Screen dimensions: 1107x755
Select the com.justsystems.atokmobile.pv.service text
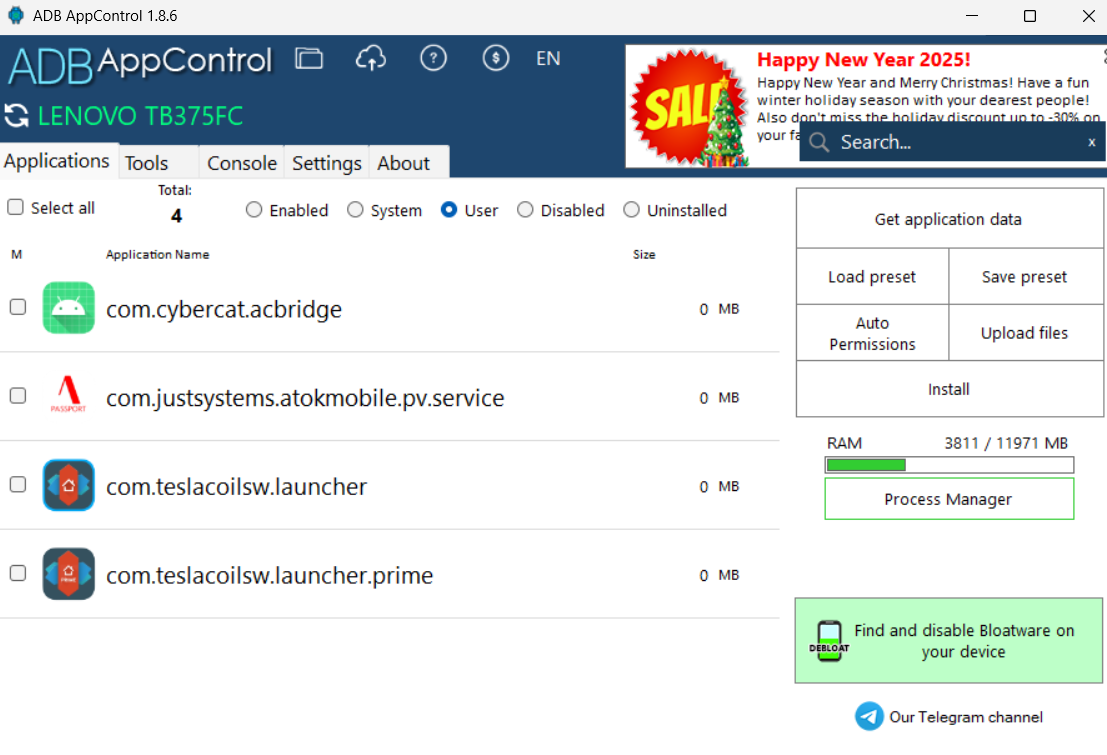click(305, 398)
